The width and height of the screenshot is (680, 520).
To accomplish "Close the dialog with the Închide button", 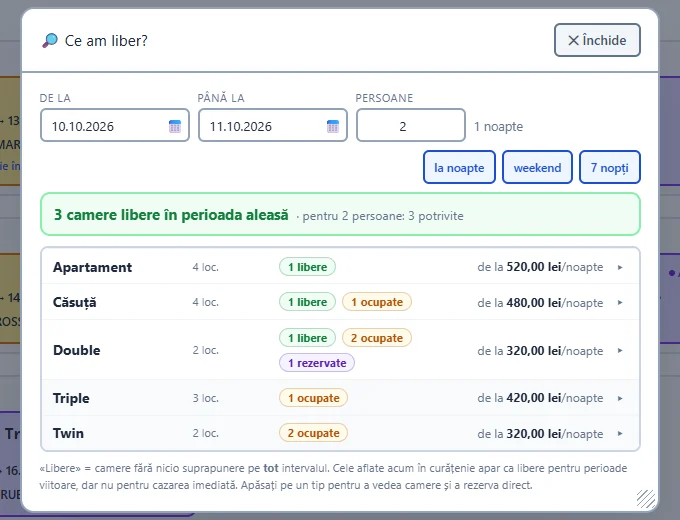I will [597, 40].
